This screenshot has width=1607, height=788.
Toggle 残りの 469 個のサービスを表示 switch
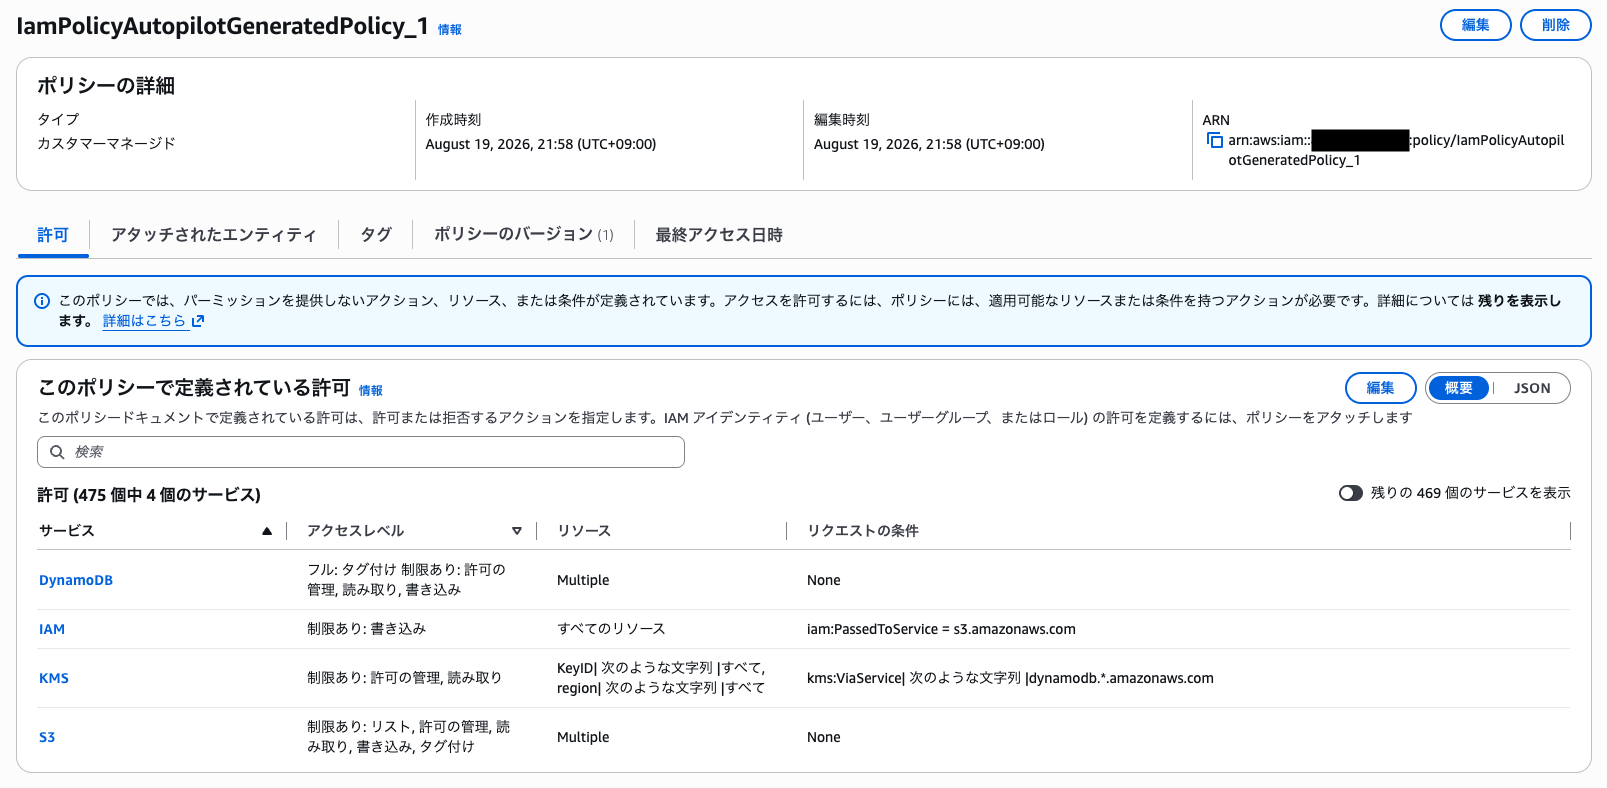pyautogui.click(x=1351, y=493)
